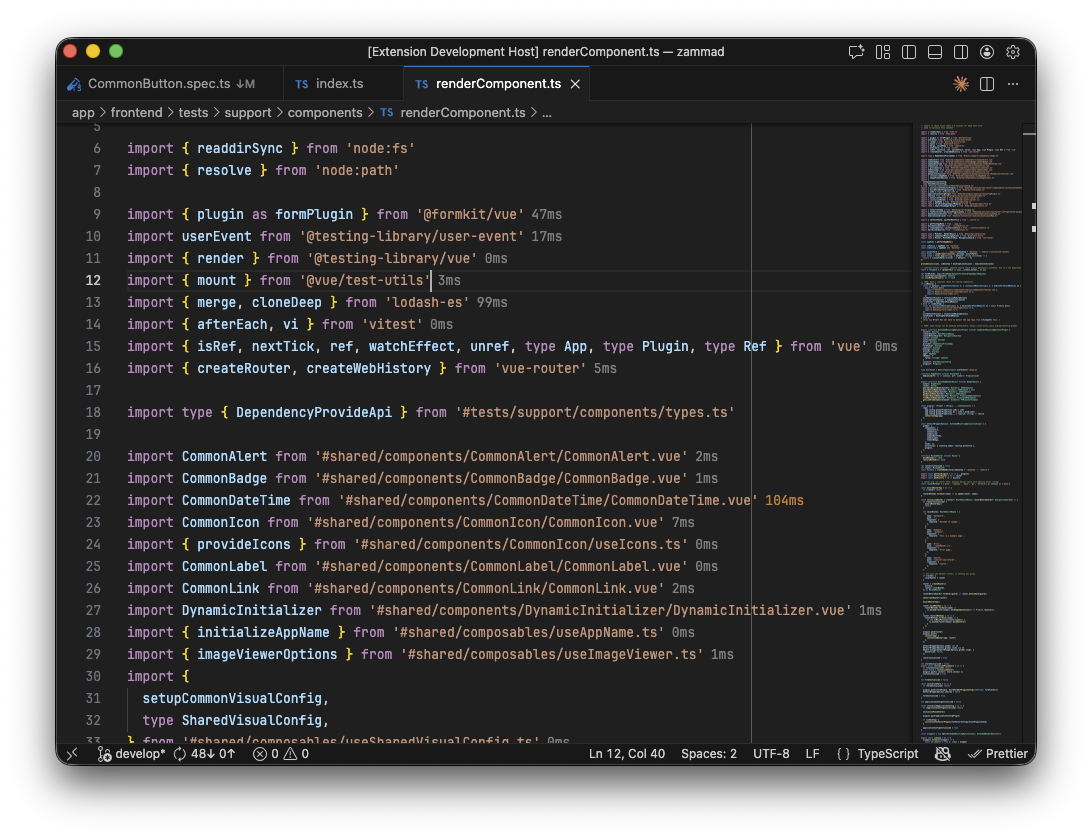
Task: Toggle the Copilot status icon
Action: pos(943,754)
